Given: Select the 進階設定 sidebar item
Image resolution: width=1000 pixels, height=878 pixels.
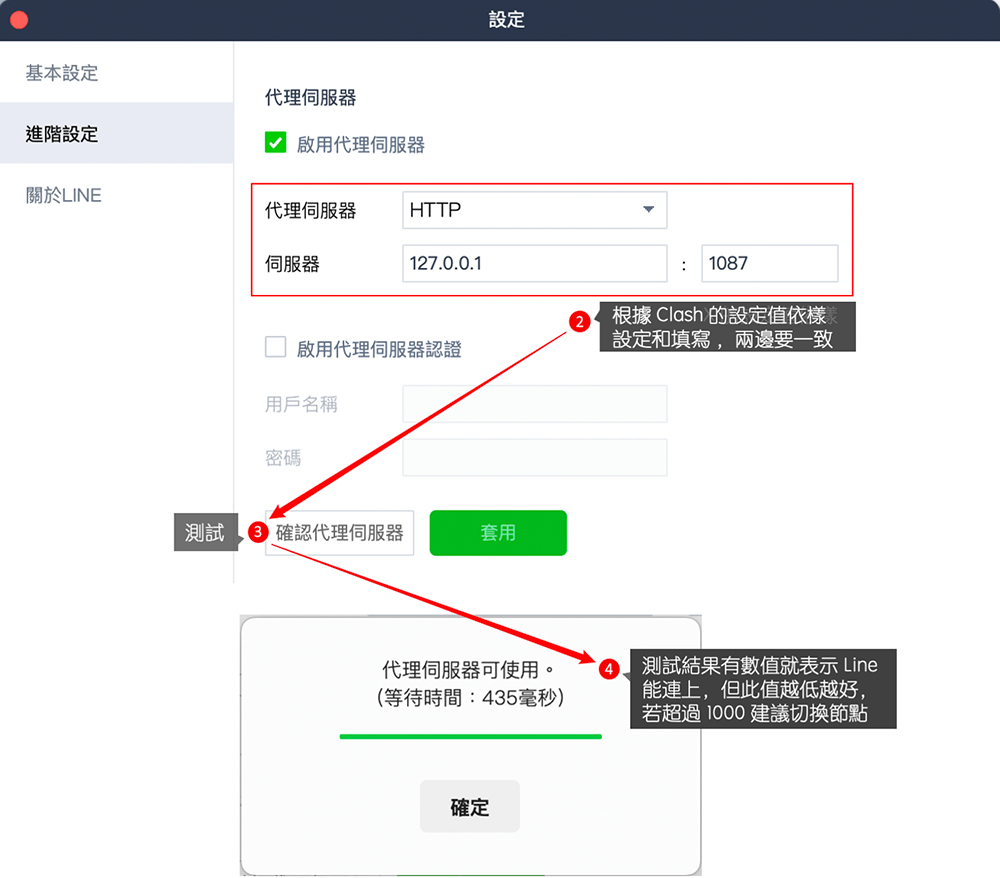Looking at the screenshot, I should (x=117, y=133).
